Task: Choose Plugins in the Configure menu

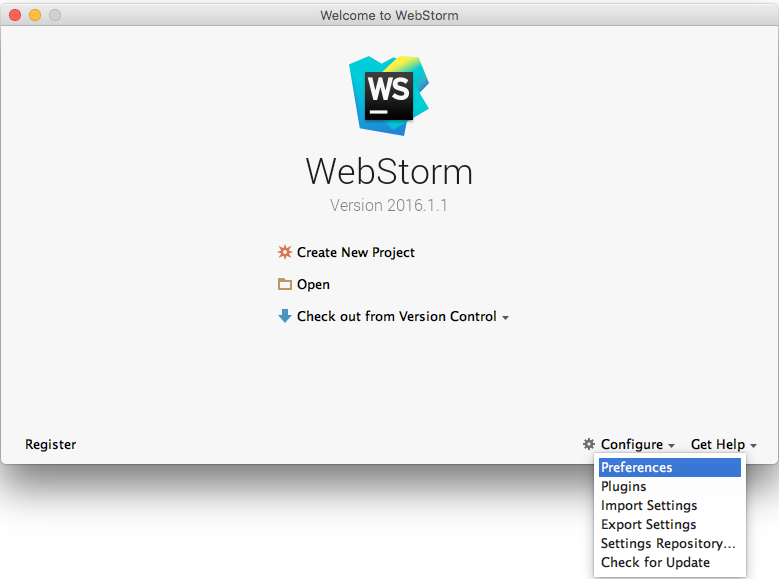Action: pos(624,486)
